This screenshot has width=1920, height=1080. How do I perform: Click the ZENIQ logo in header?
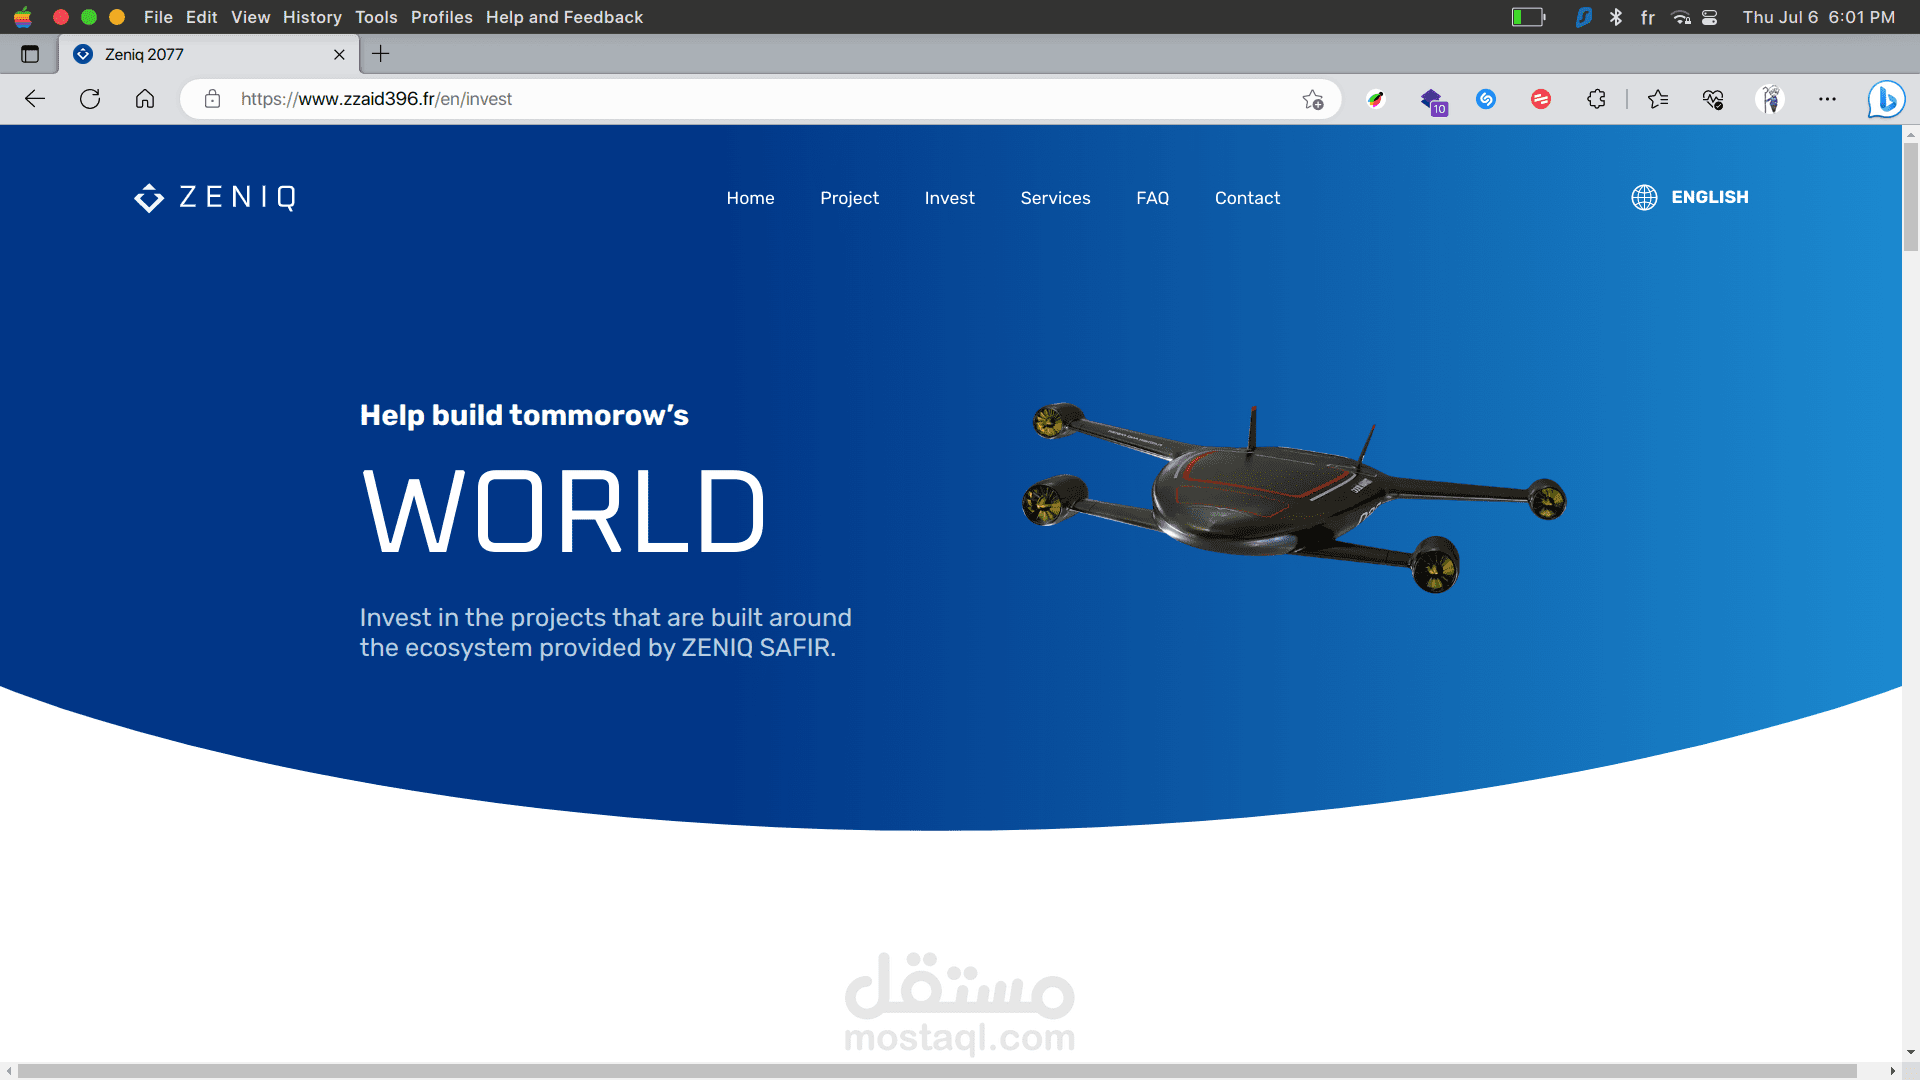215,198
